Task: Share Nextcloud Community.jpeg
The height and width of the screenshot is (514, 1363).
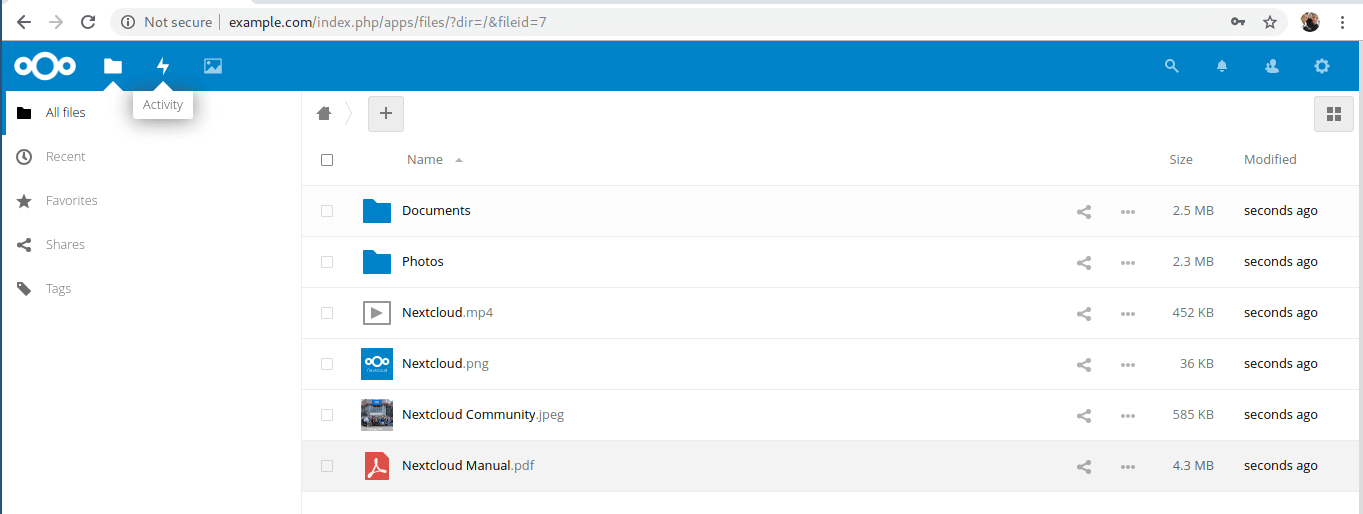Action: coord(1083,415)
